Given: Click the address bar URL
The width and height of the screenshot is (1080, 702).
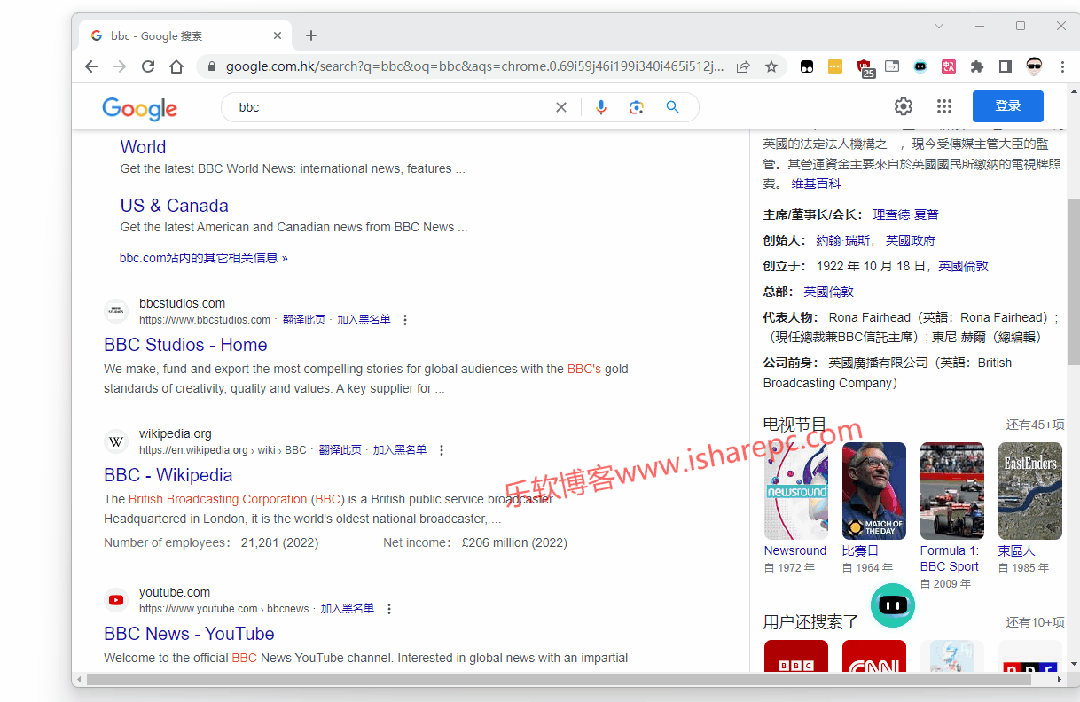Looking at the screenshot, I should tap(475, 67).
